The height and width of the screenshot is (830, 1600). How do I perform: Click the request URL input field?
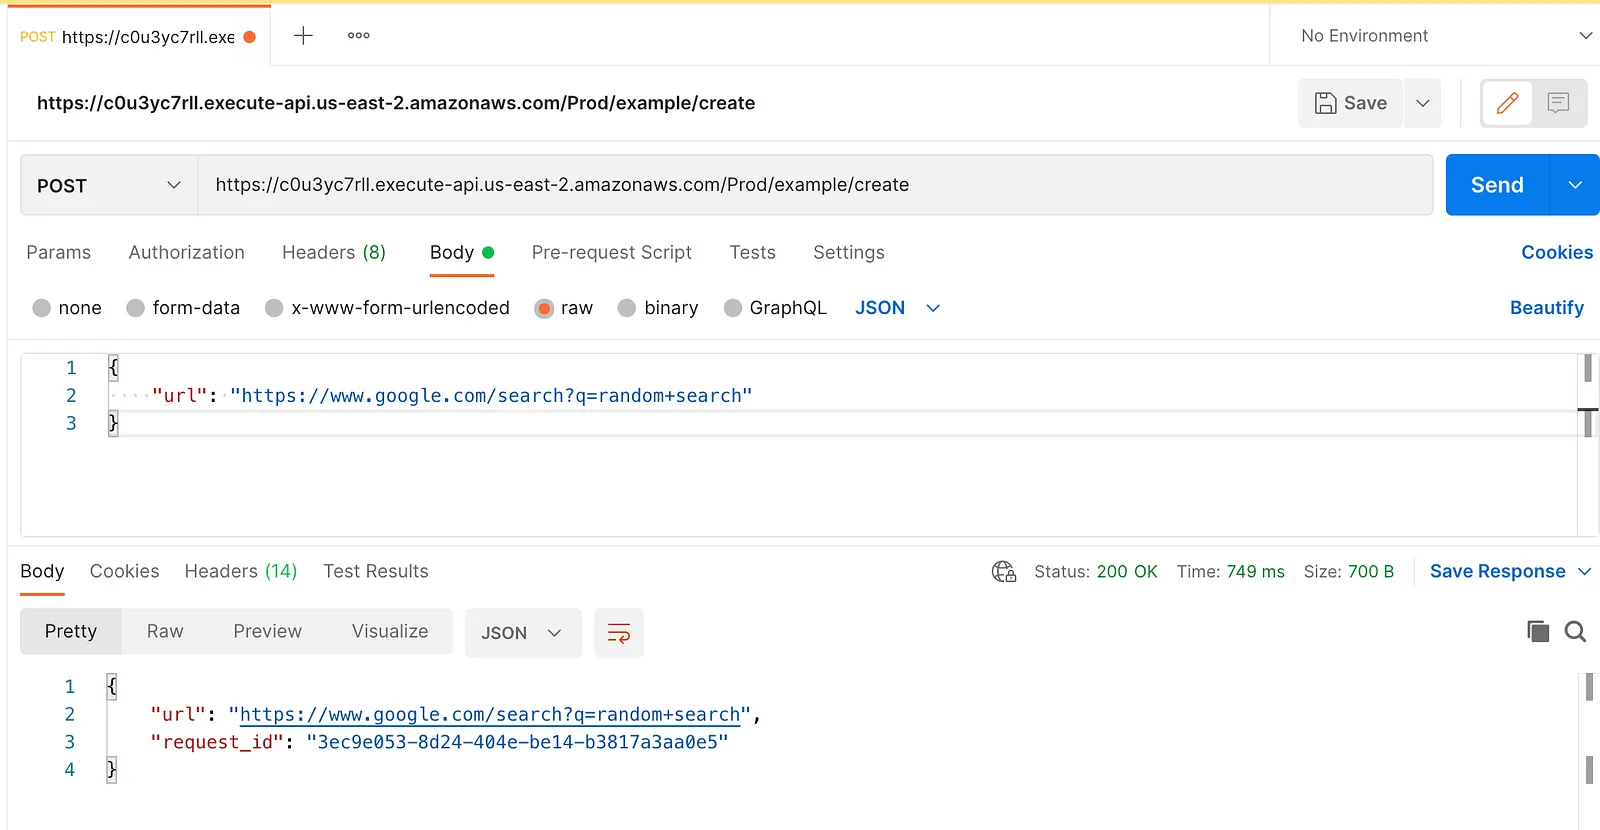(815, 185)
